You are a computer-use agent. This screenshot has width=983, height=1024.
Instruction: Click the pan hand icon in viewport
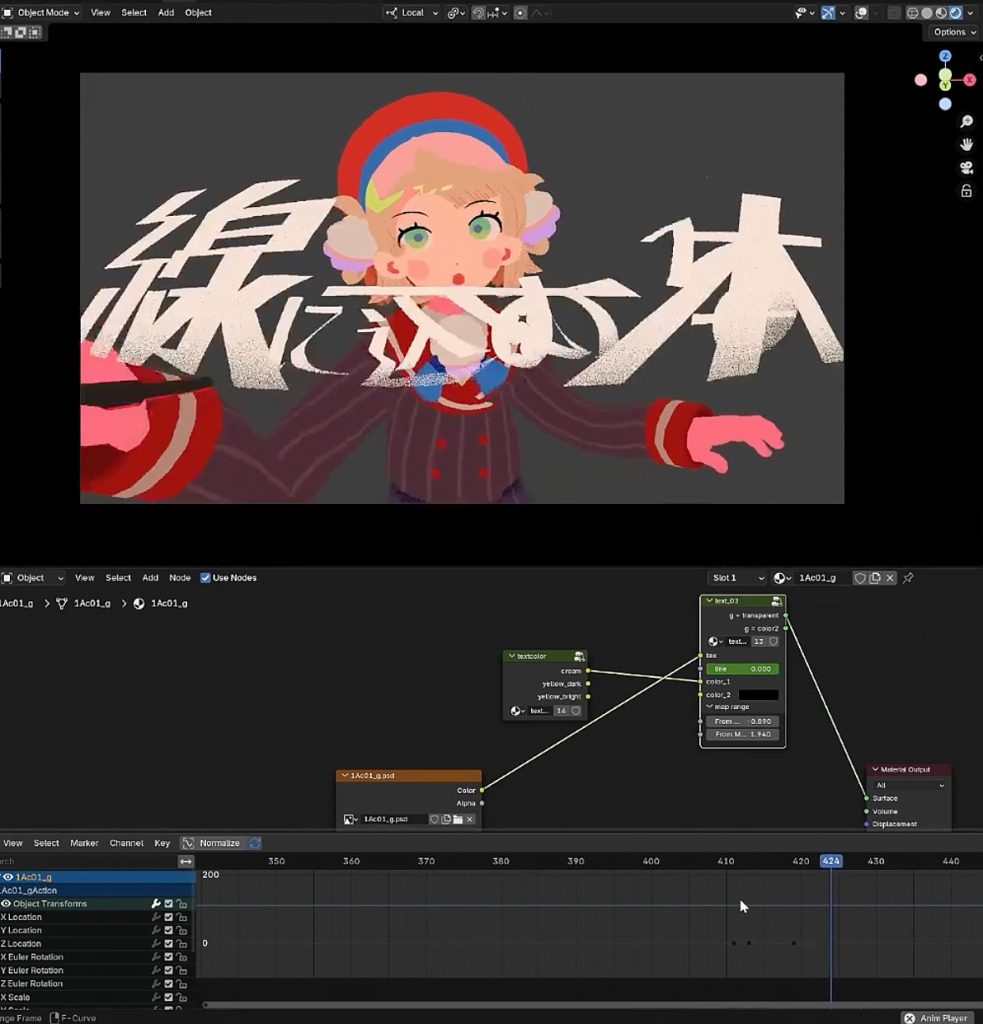click(966, 144)
